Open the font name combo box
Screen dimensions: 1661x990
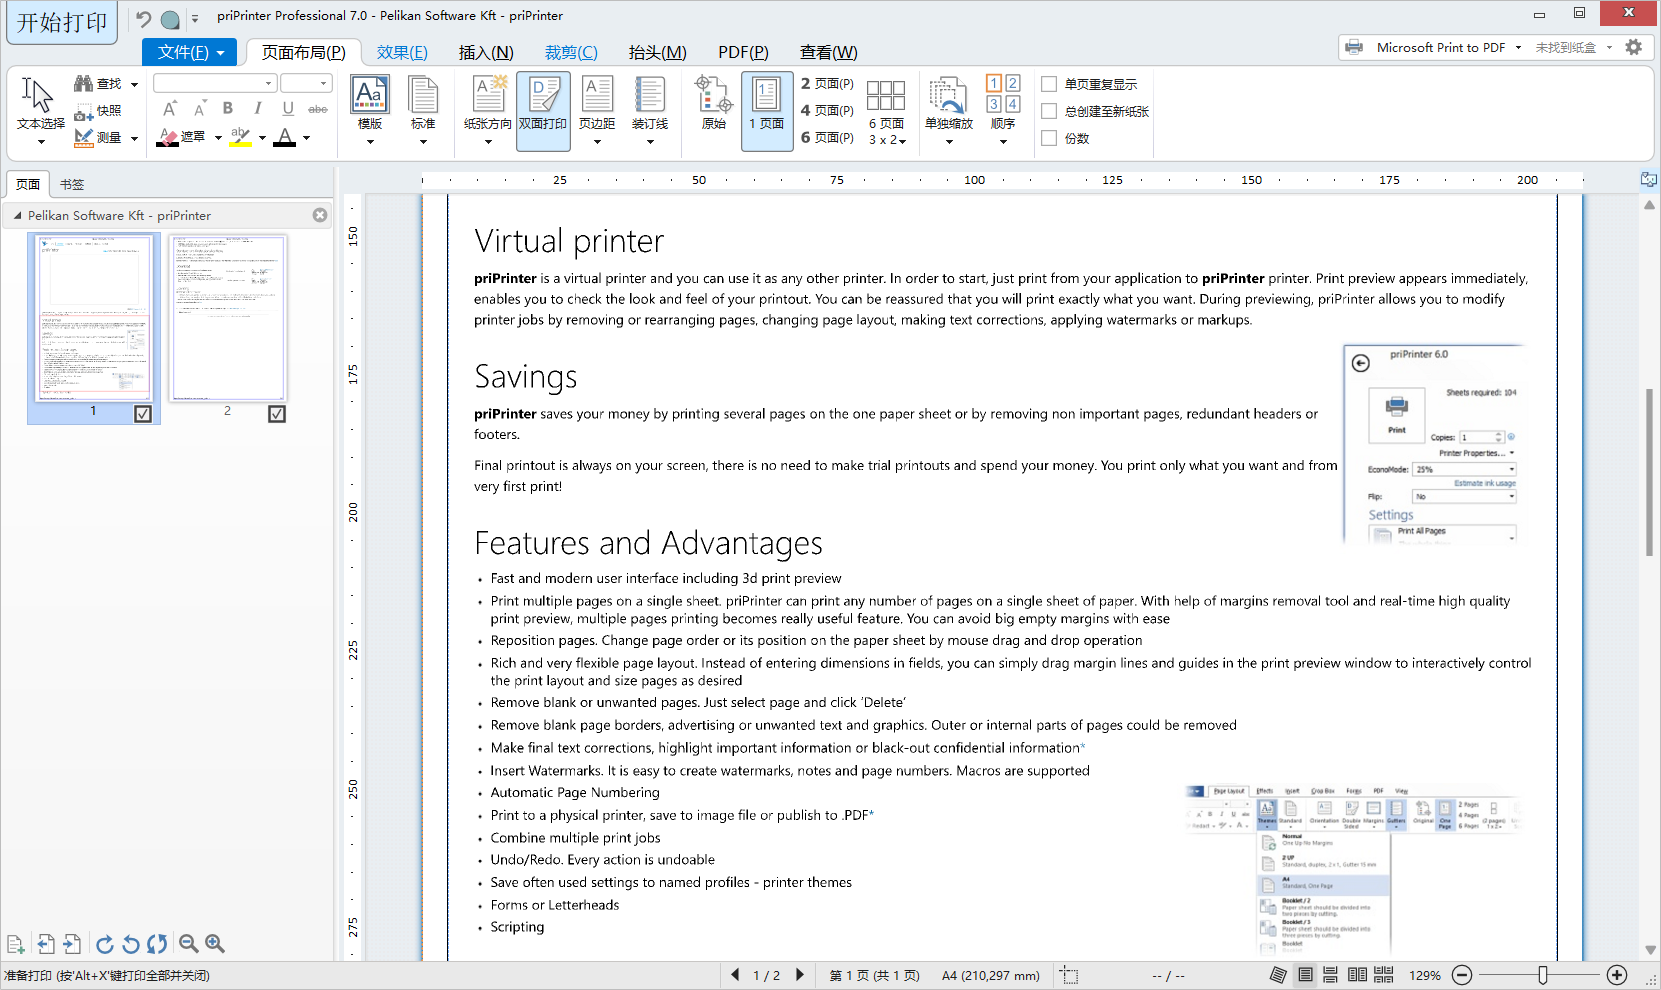tap(214, 83)
